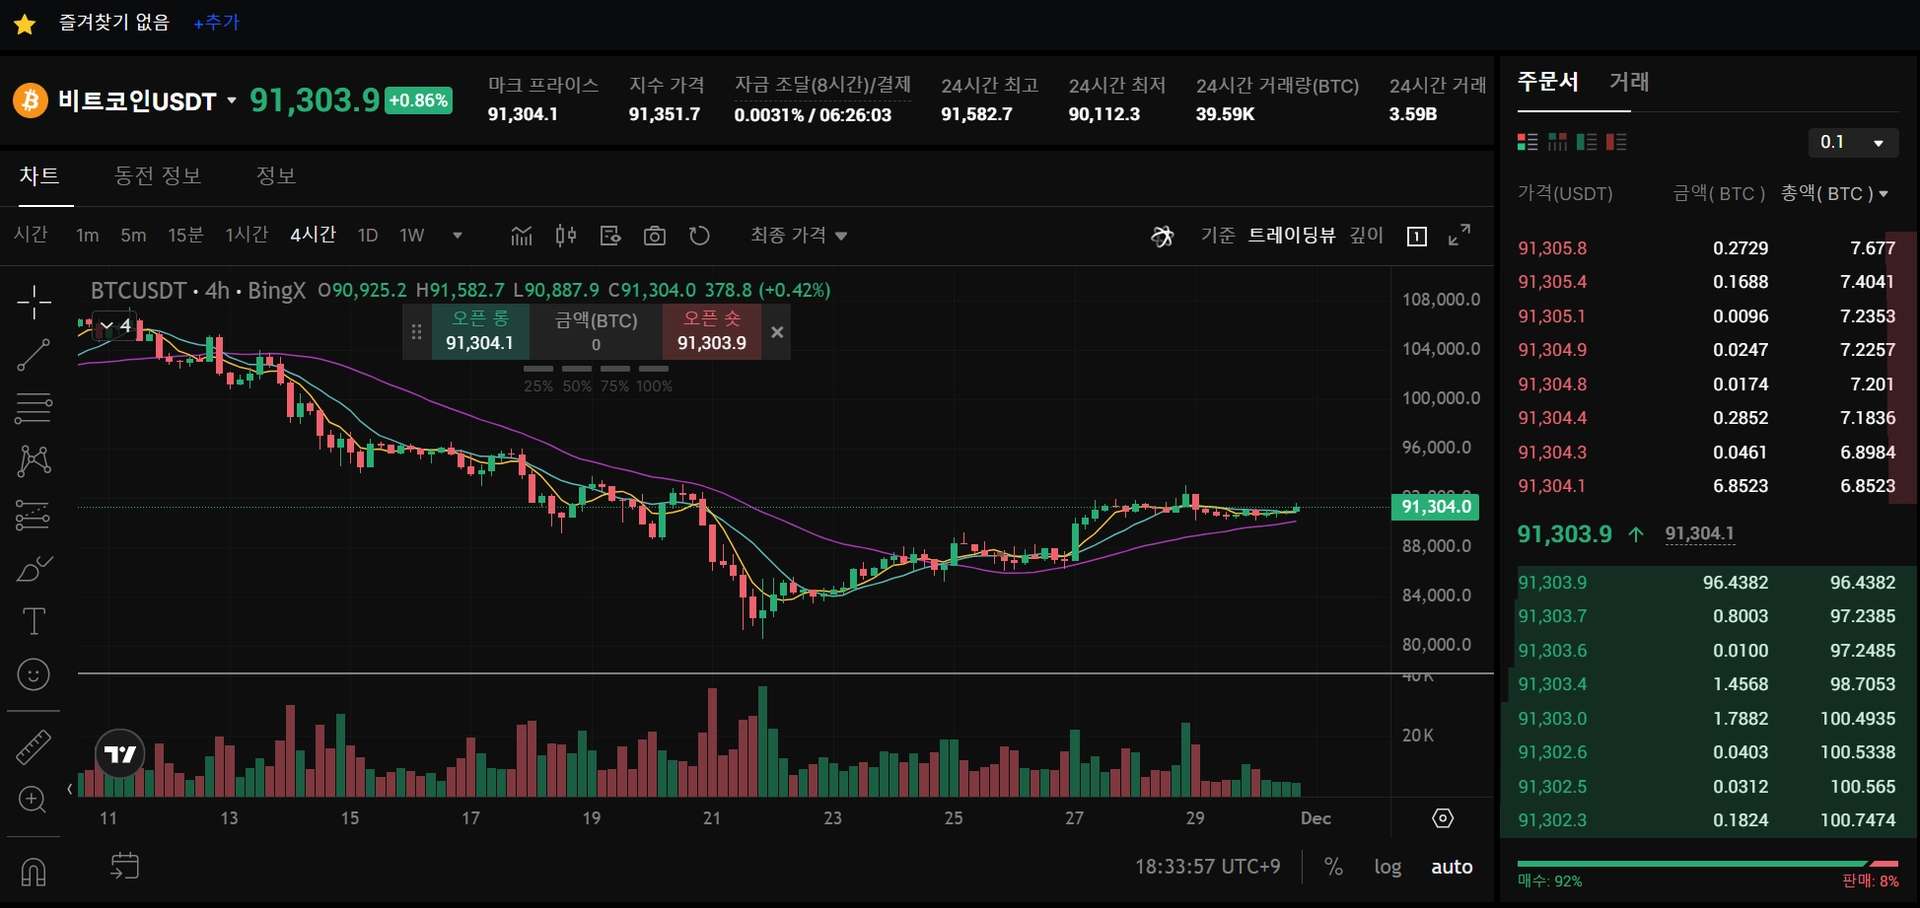Show only sell orders in order book
1920x908 pixels.
[1616, 142]
